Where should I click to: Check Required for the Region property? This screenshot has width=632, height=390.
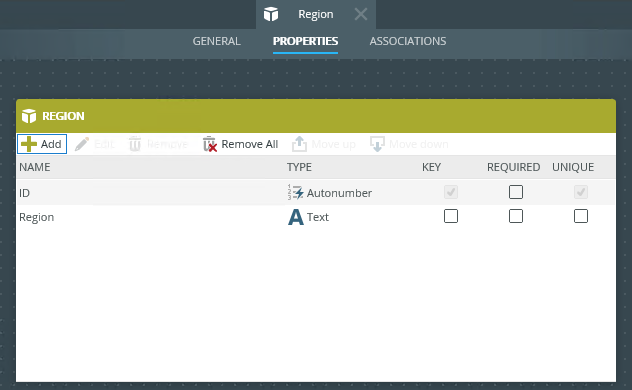[x=516, y=216]
